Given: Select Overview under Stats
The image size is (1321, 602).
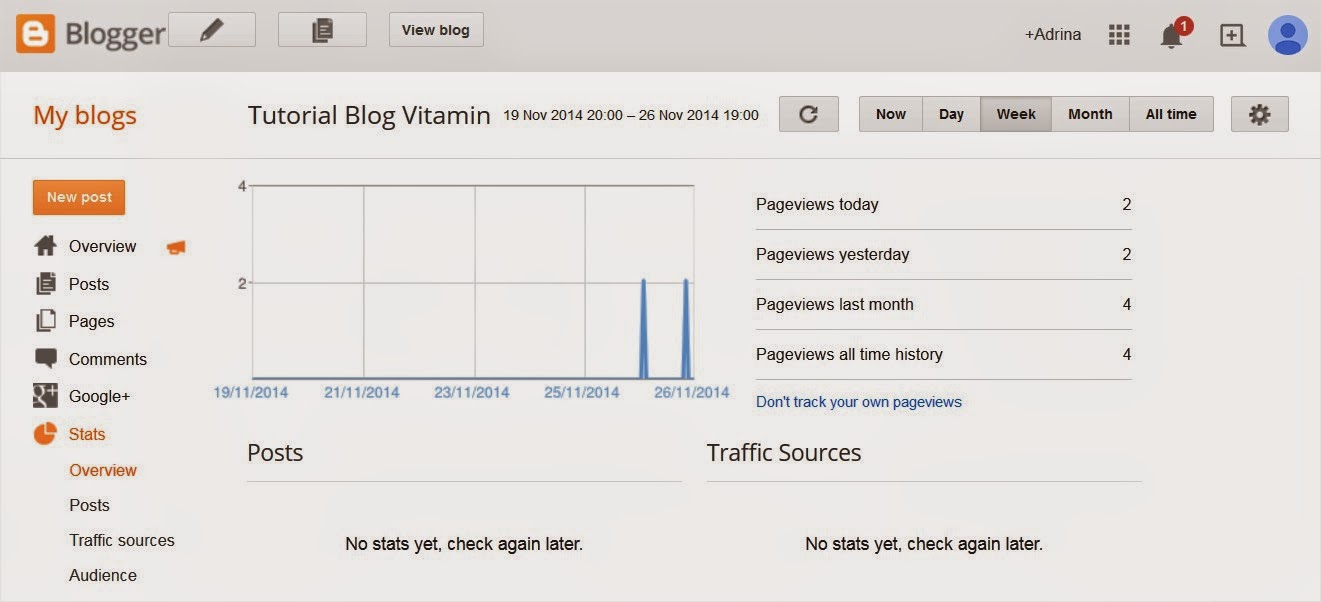Looking at the screenshot, I should pos(103,470).
